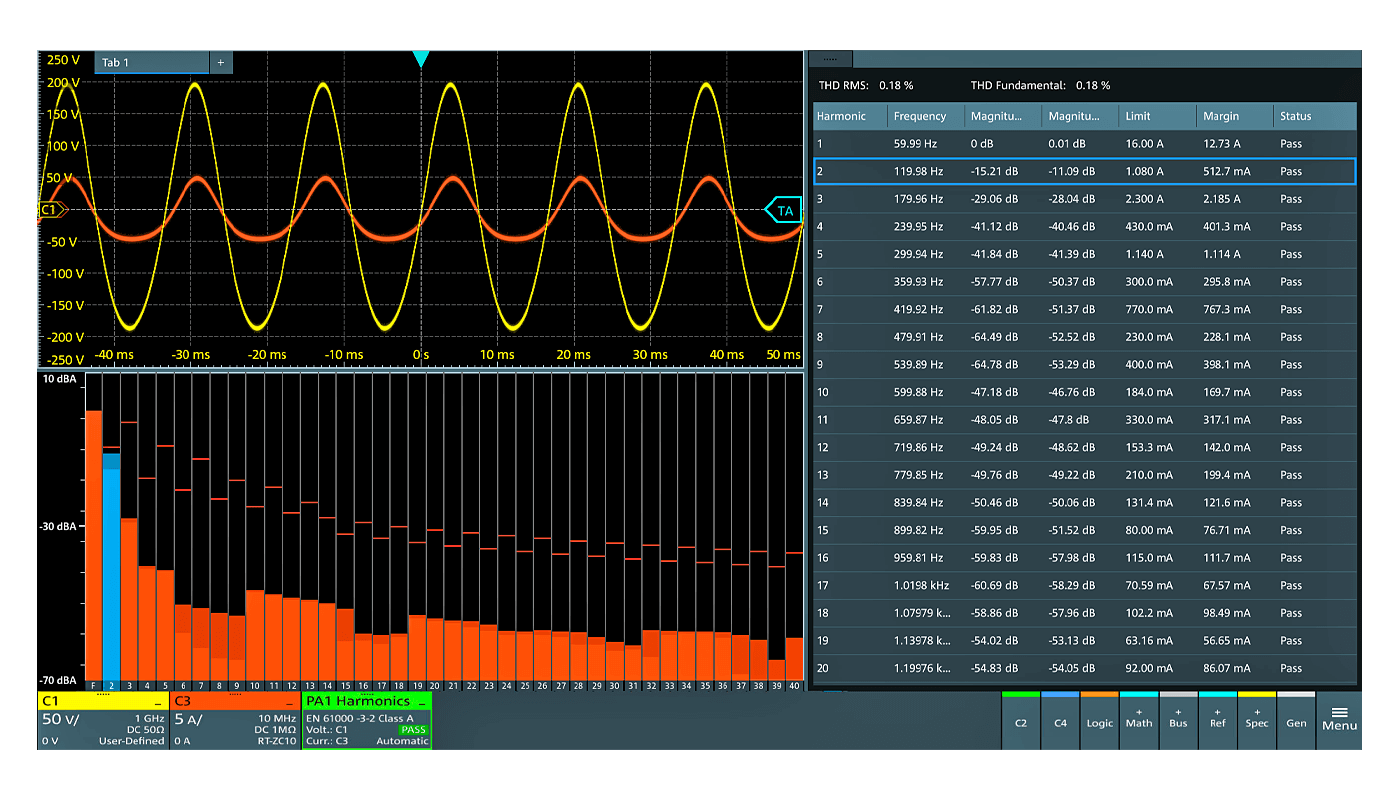The width and height of the screenshot is (1400, 800).
Task: Minimize the C1 channel signal box
Action: [x=160, y=703]
